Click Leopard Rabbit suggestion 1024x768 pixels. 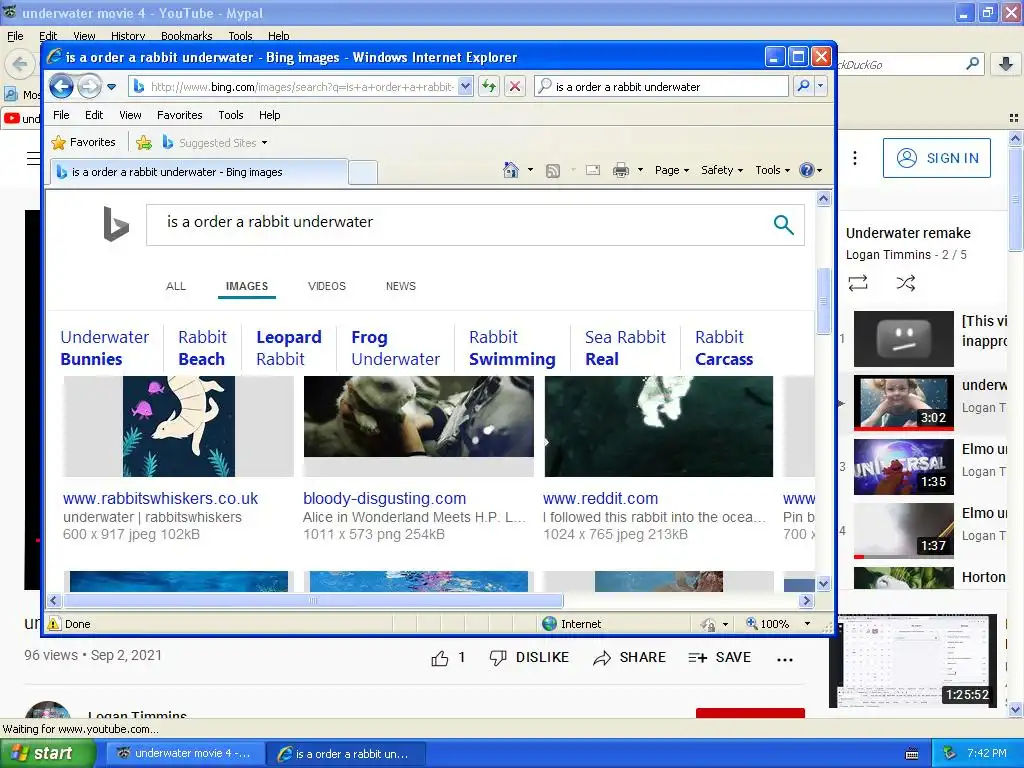pos(289,348)
